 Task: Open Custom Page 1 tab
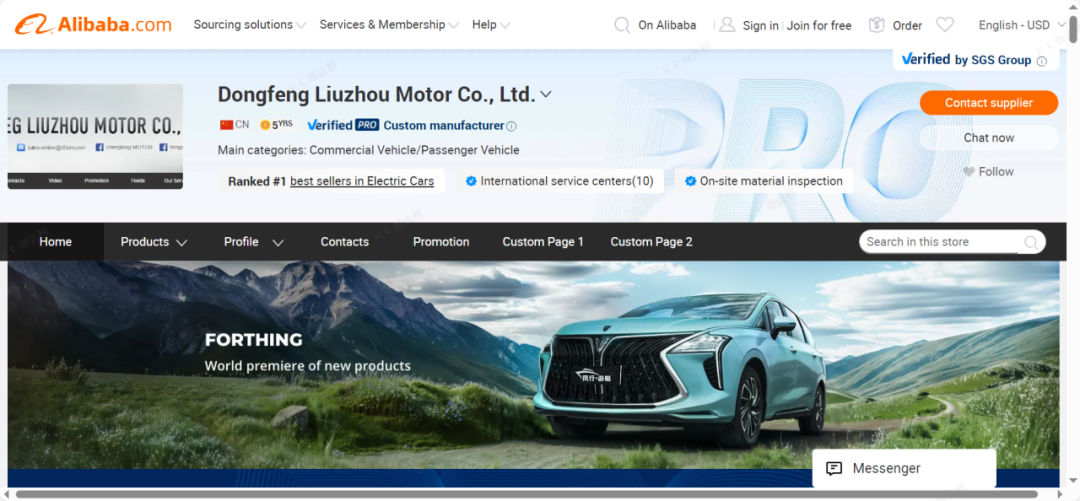tap(543, 242)
